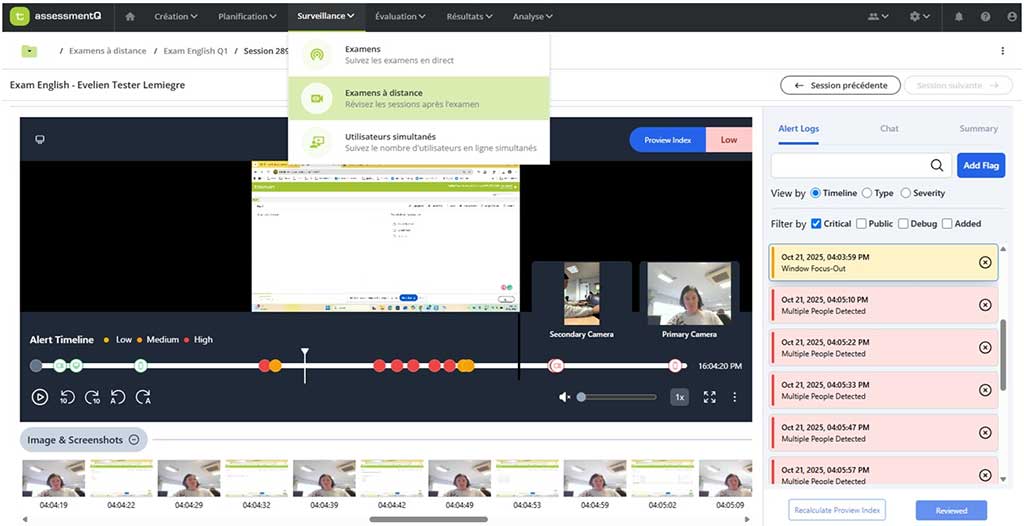
Task: Open the Exam English Q1 breadcrumb
Action: (195, 51)
